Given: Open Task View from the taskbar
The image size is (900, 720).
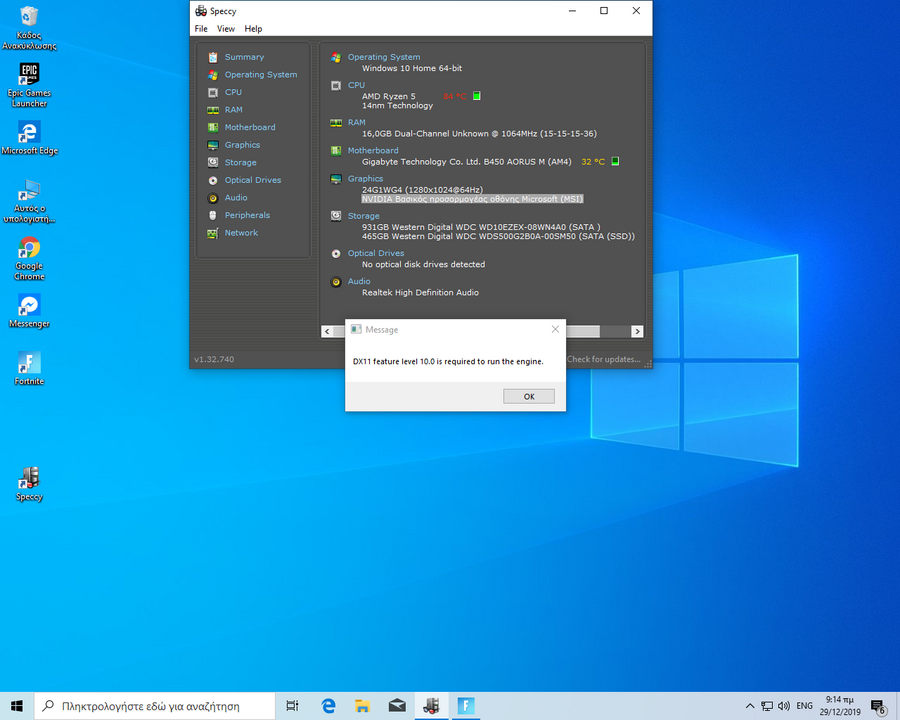Looking at the screenshot, I should point(292,706).
